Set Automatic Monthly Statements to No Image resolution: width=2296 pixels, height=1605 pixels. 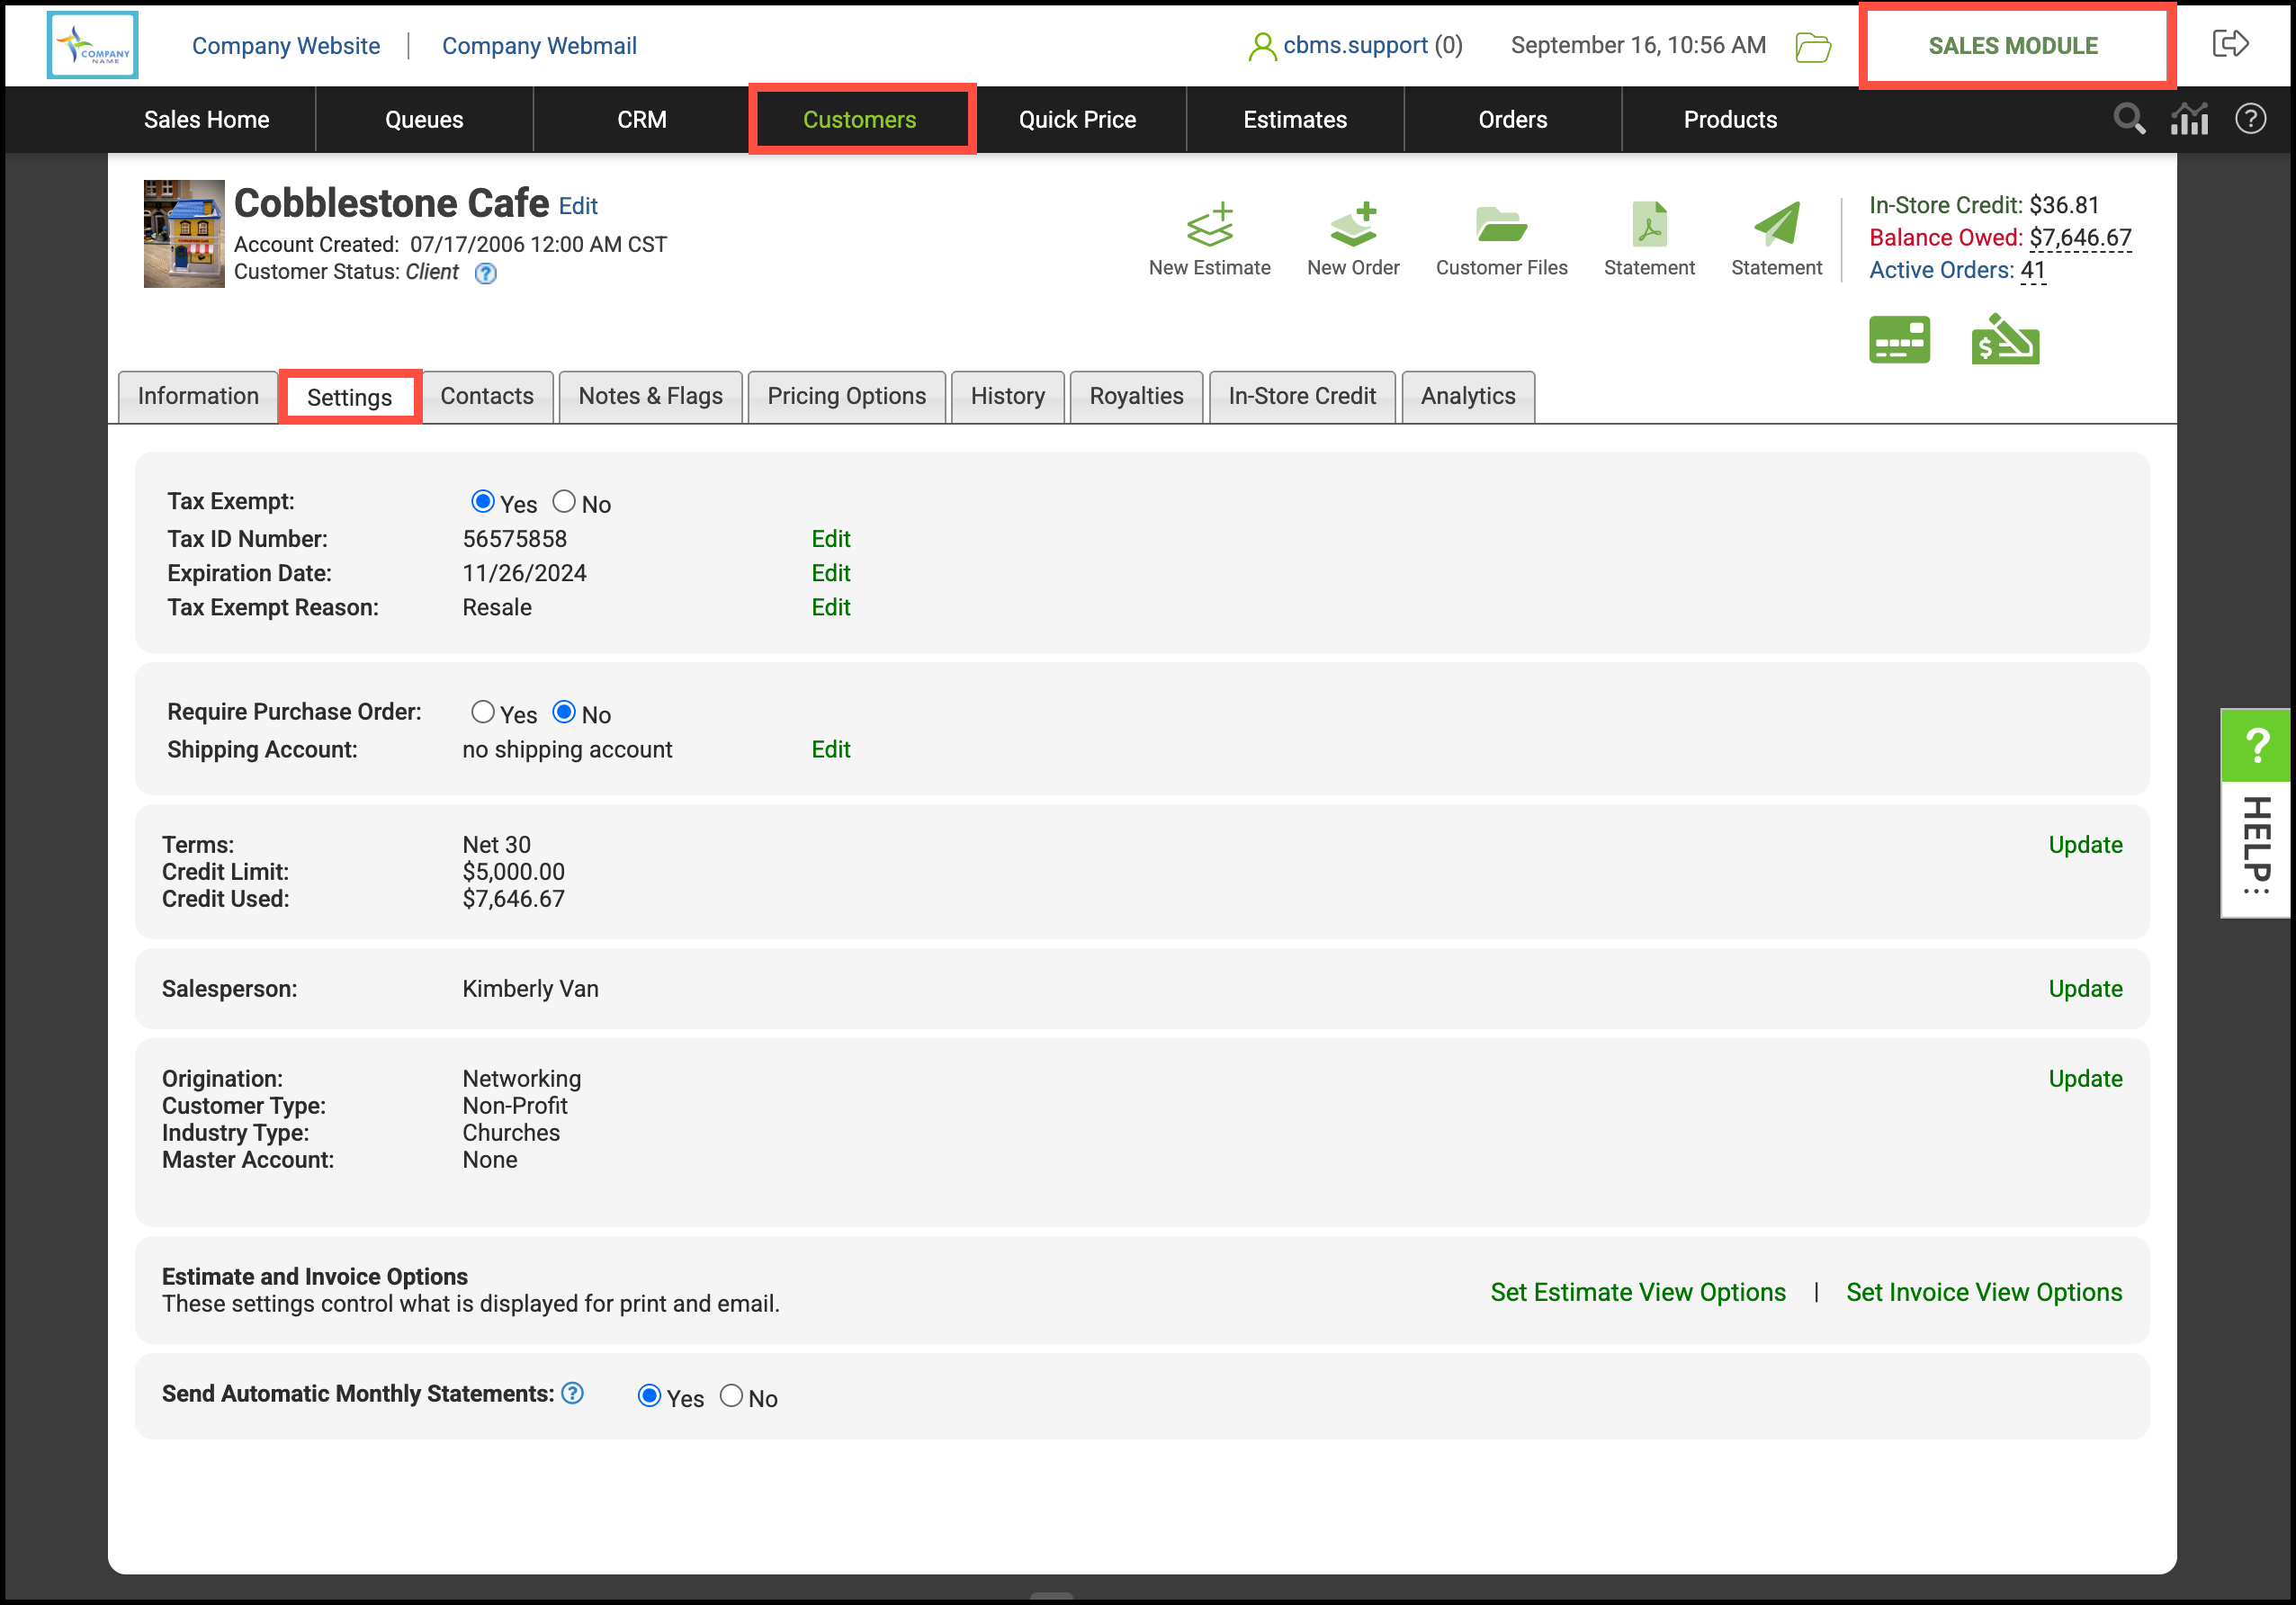(x=731, y=1396)
